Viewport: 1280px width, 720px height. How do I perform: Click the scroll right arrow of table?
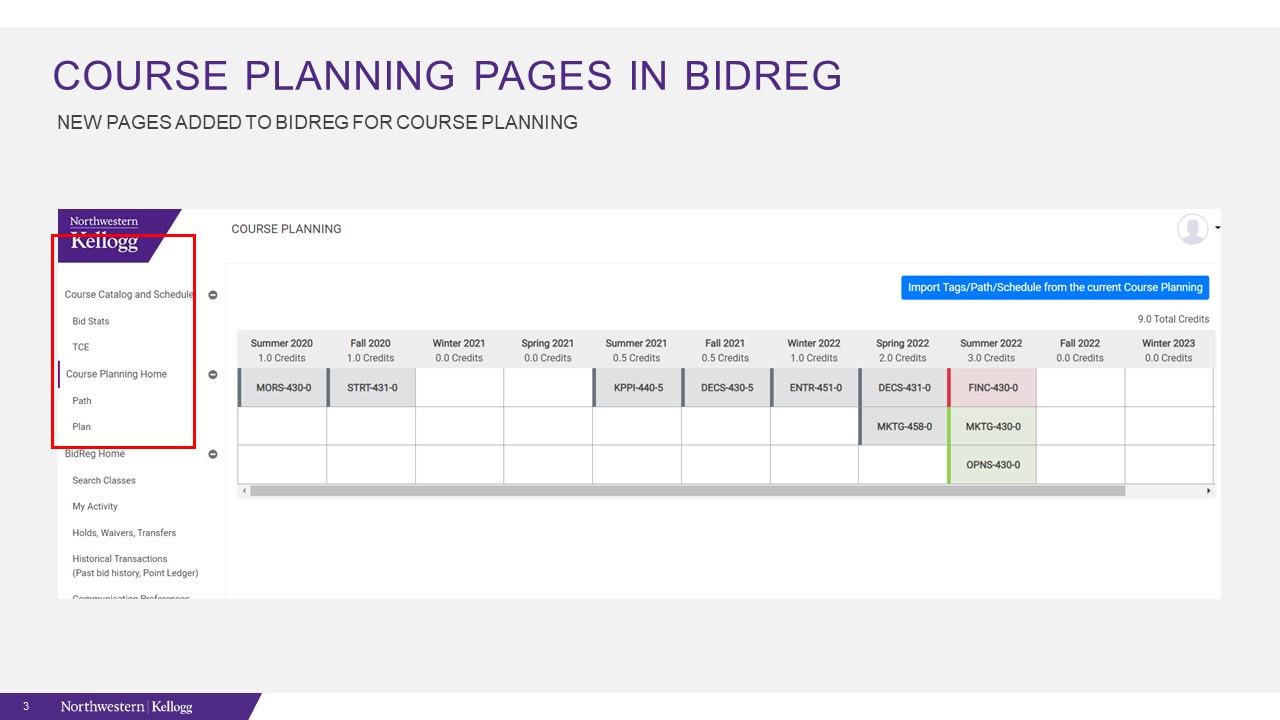click(1208, 491)
